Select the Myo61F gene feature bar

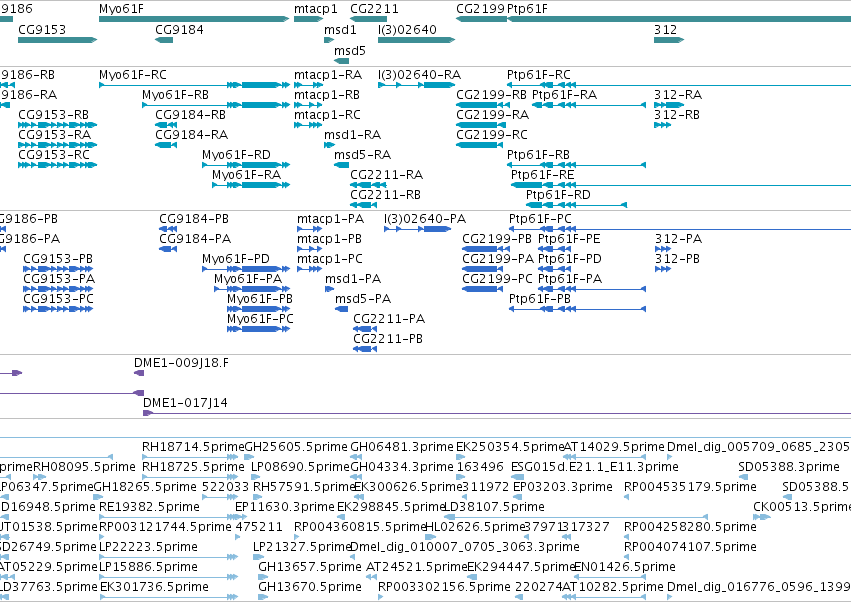click(x=194, y=19)
